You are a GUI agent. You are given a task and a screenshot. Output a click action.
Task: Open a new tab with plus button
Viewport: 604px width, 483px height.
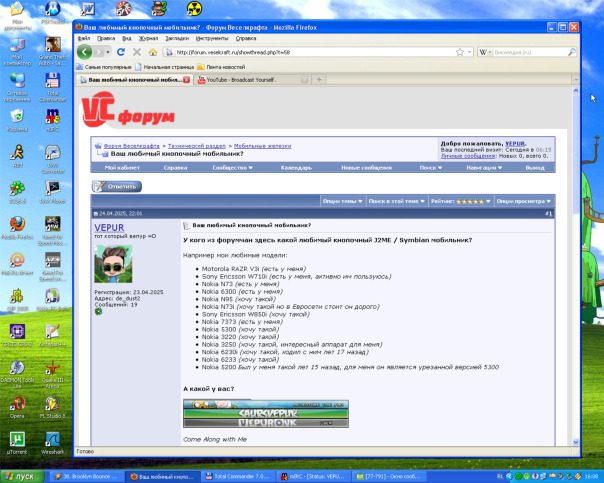[x=319, y=79]
